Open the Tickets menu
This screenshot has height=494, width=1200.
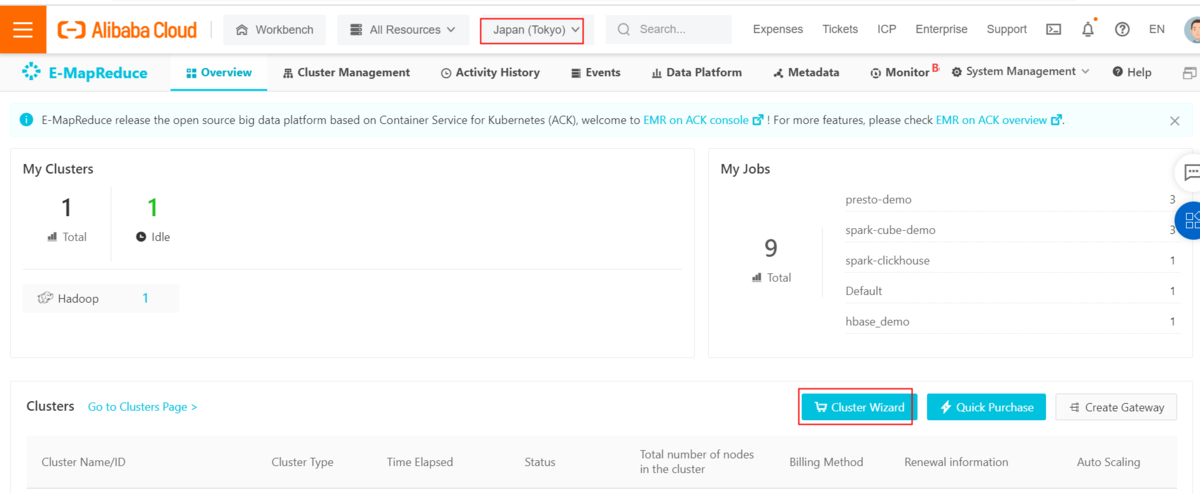pyautogui.click(x=840, y=30)
